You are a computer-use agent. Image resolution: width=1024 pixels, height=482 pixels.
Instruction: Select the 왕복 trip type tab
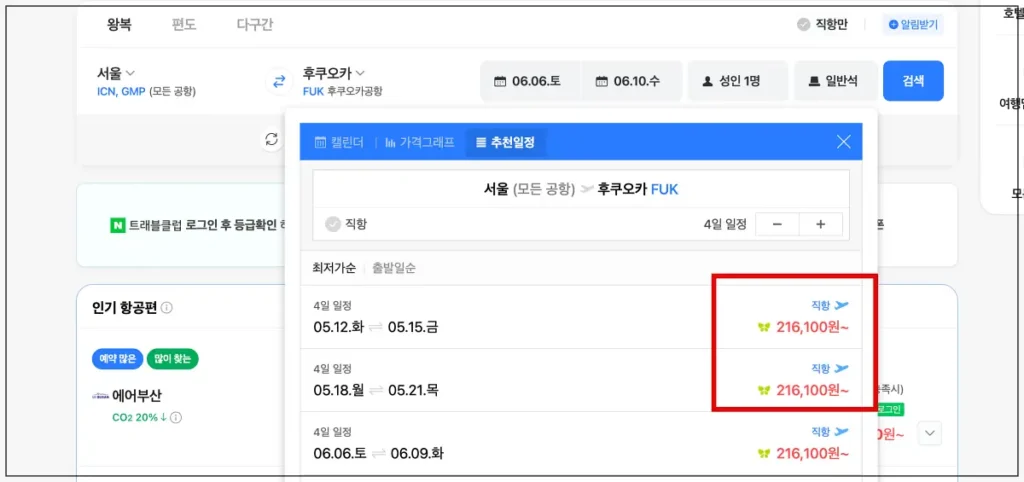120,25
